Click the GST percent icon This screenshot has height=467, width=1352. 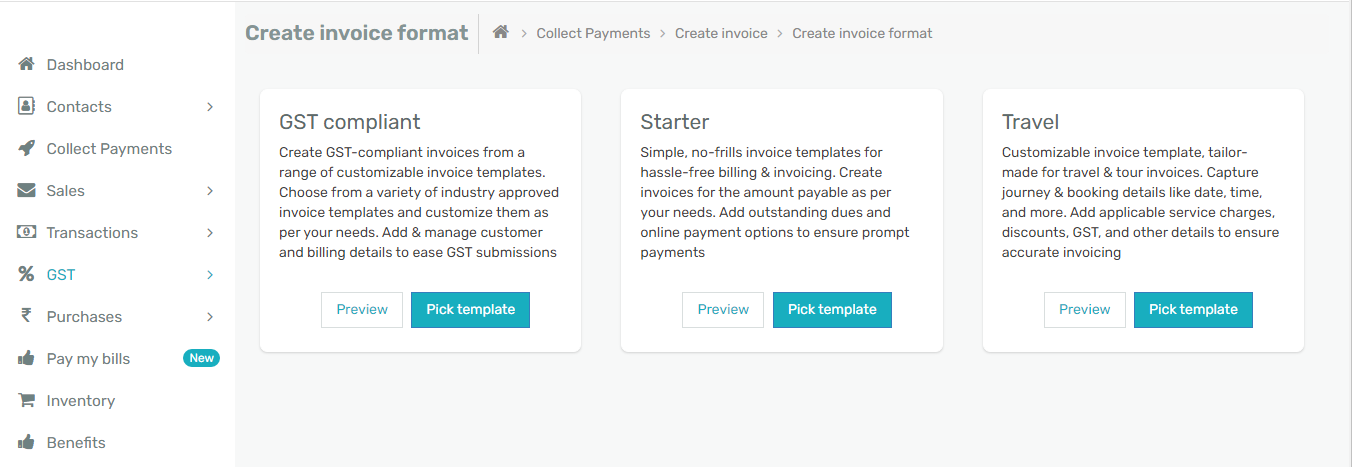[27, 275]
